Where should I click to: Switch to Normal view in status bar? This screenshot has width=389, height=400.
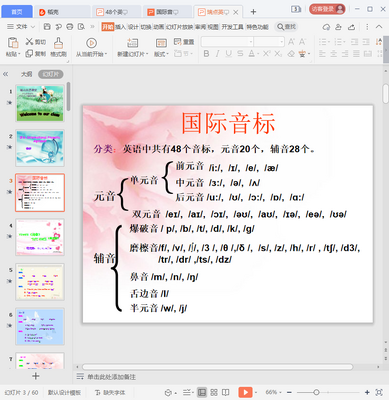[x=202, y=392]
